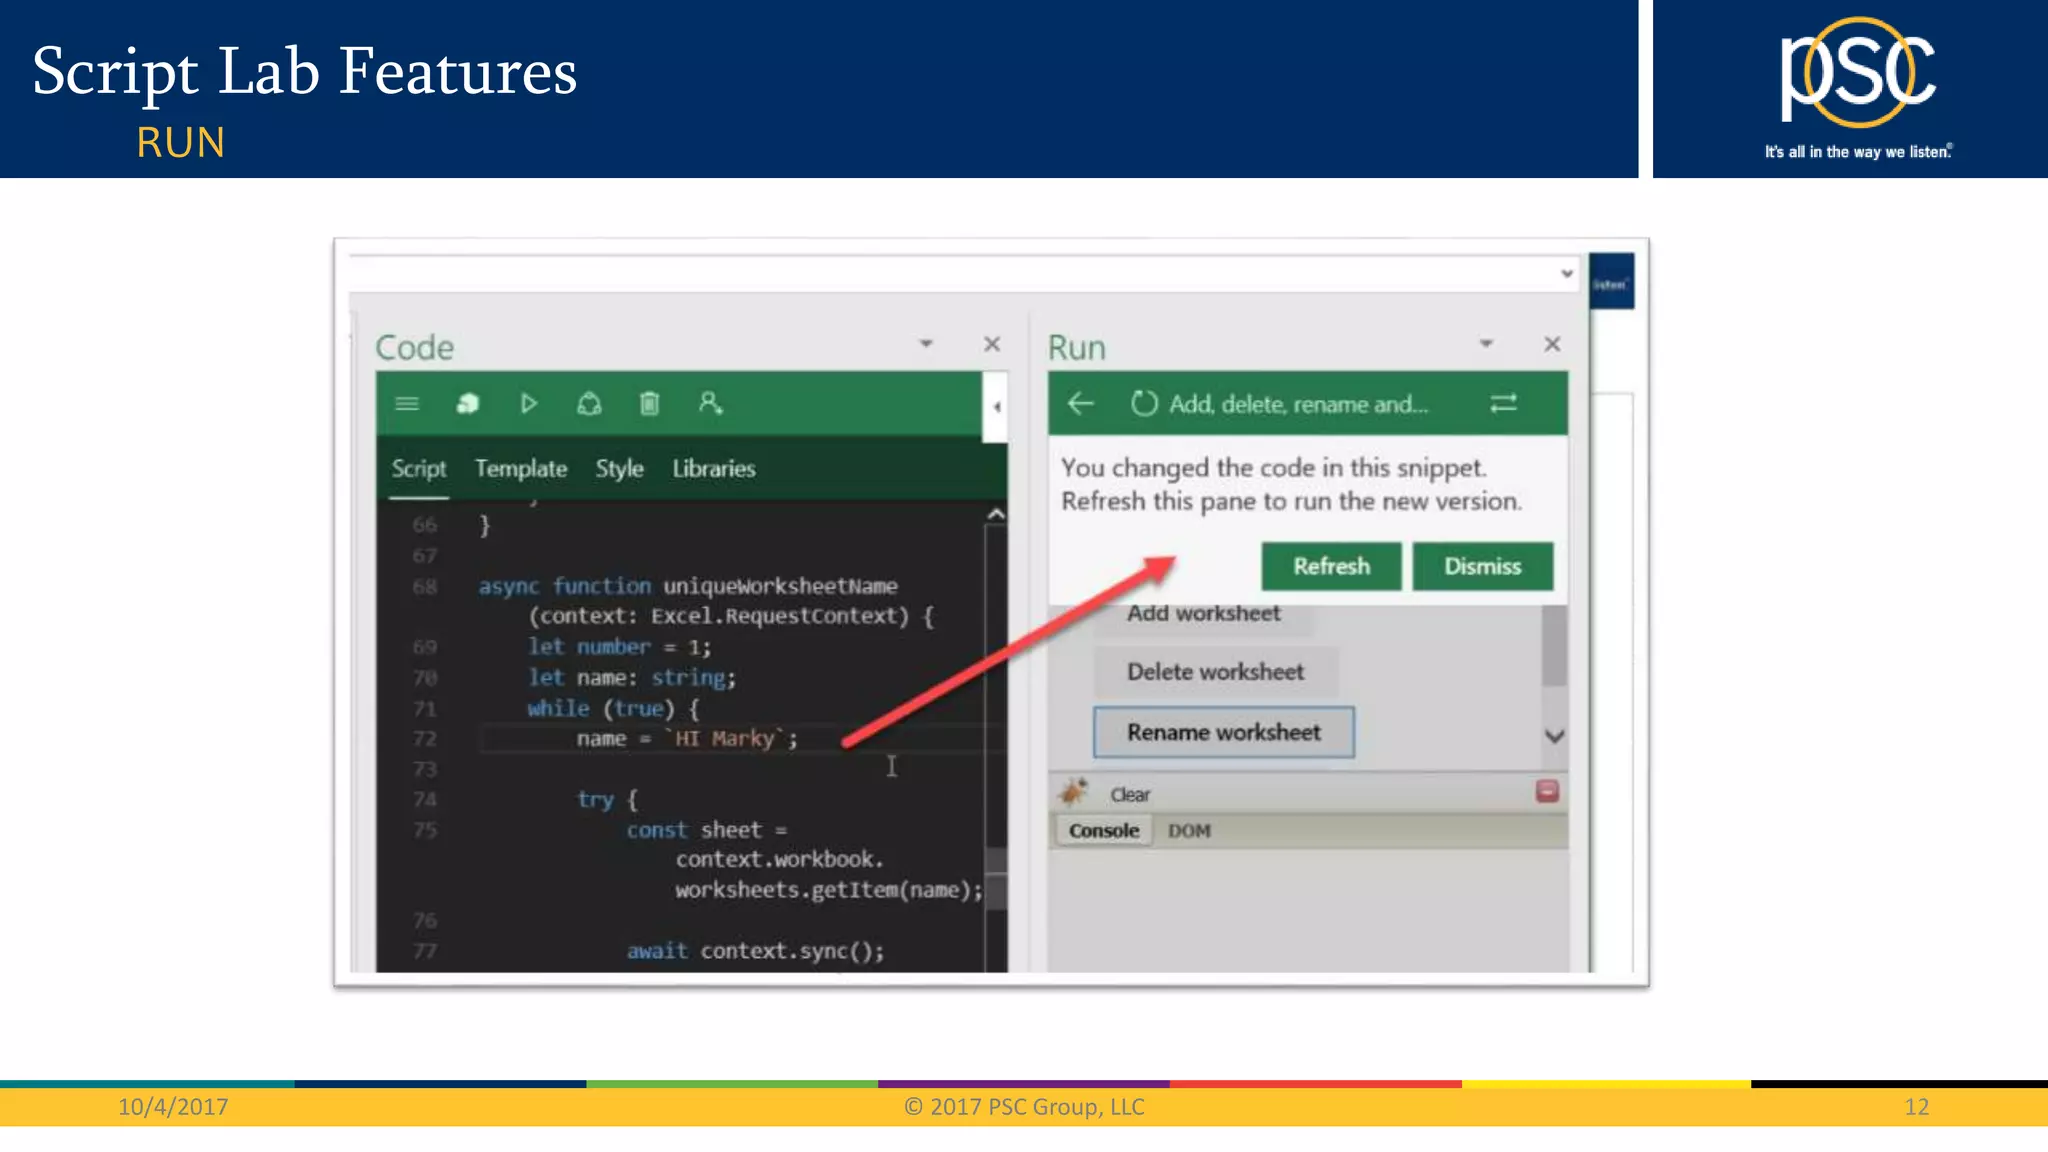Screen dimensions: 2048x1152
Task: Open the Code pane options dropdown arrow
Action: 926,344
